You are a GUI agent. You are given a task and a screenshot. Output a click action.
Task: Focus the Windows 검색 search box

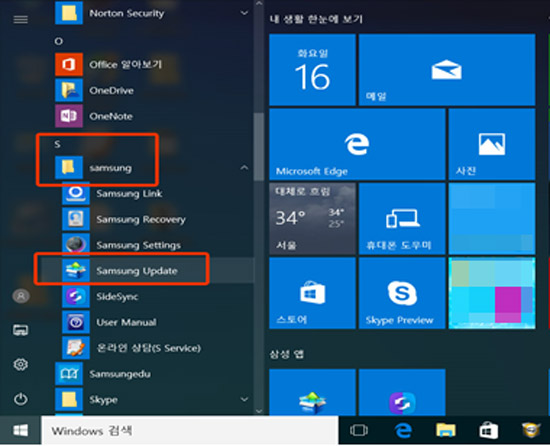190,430
